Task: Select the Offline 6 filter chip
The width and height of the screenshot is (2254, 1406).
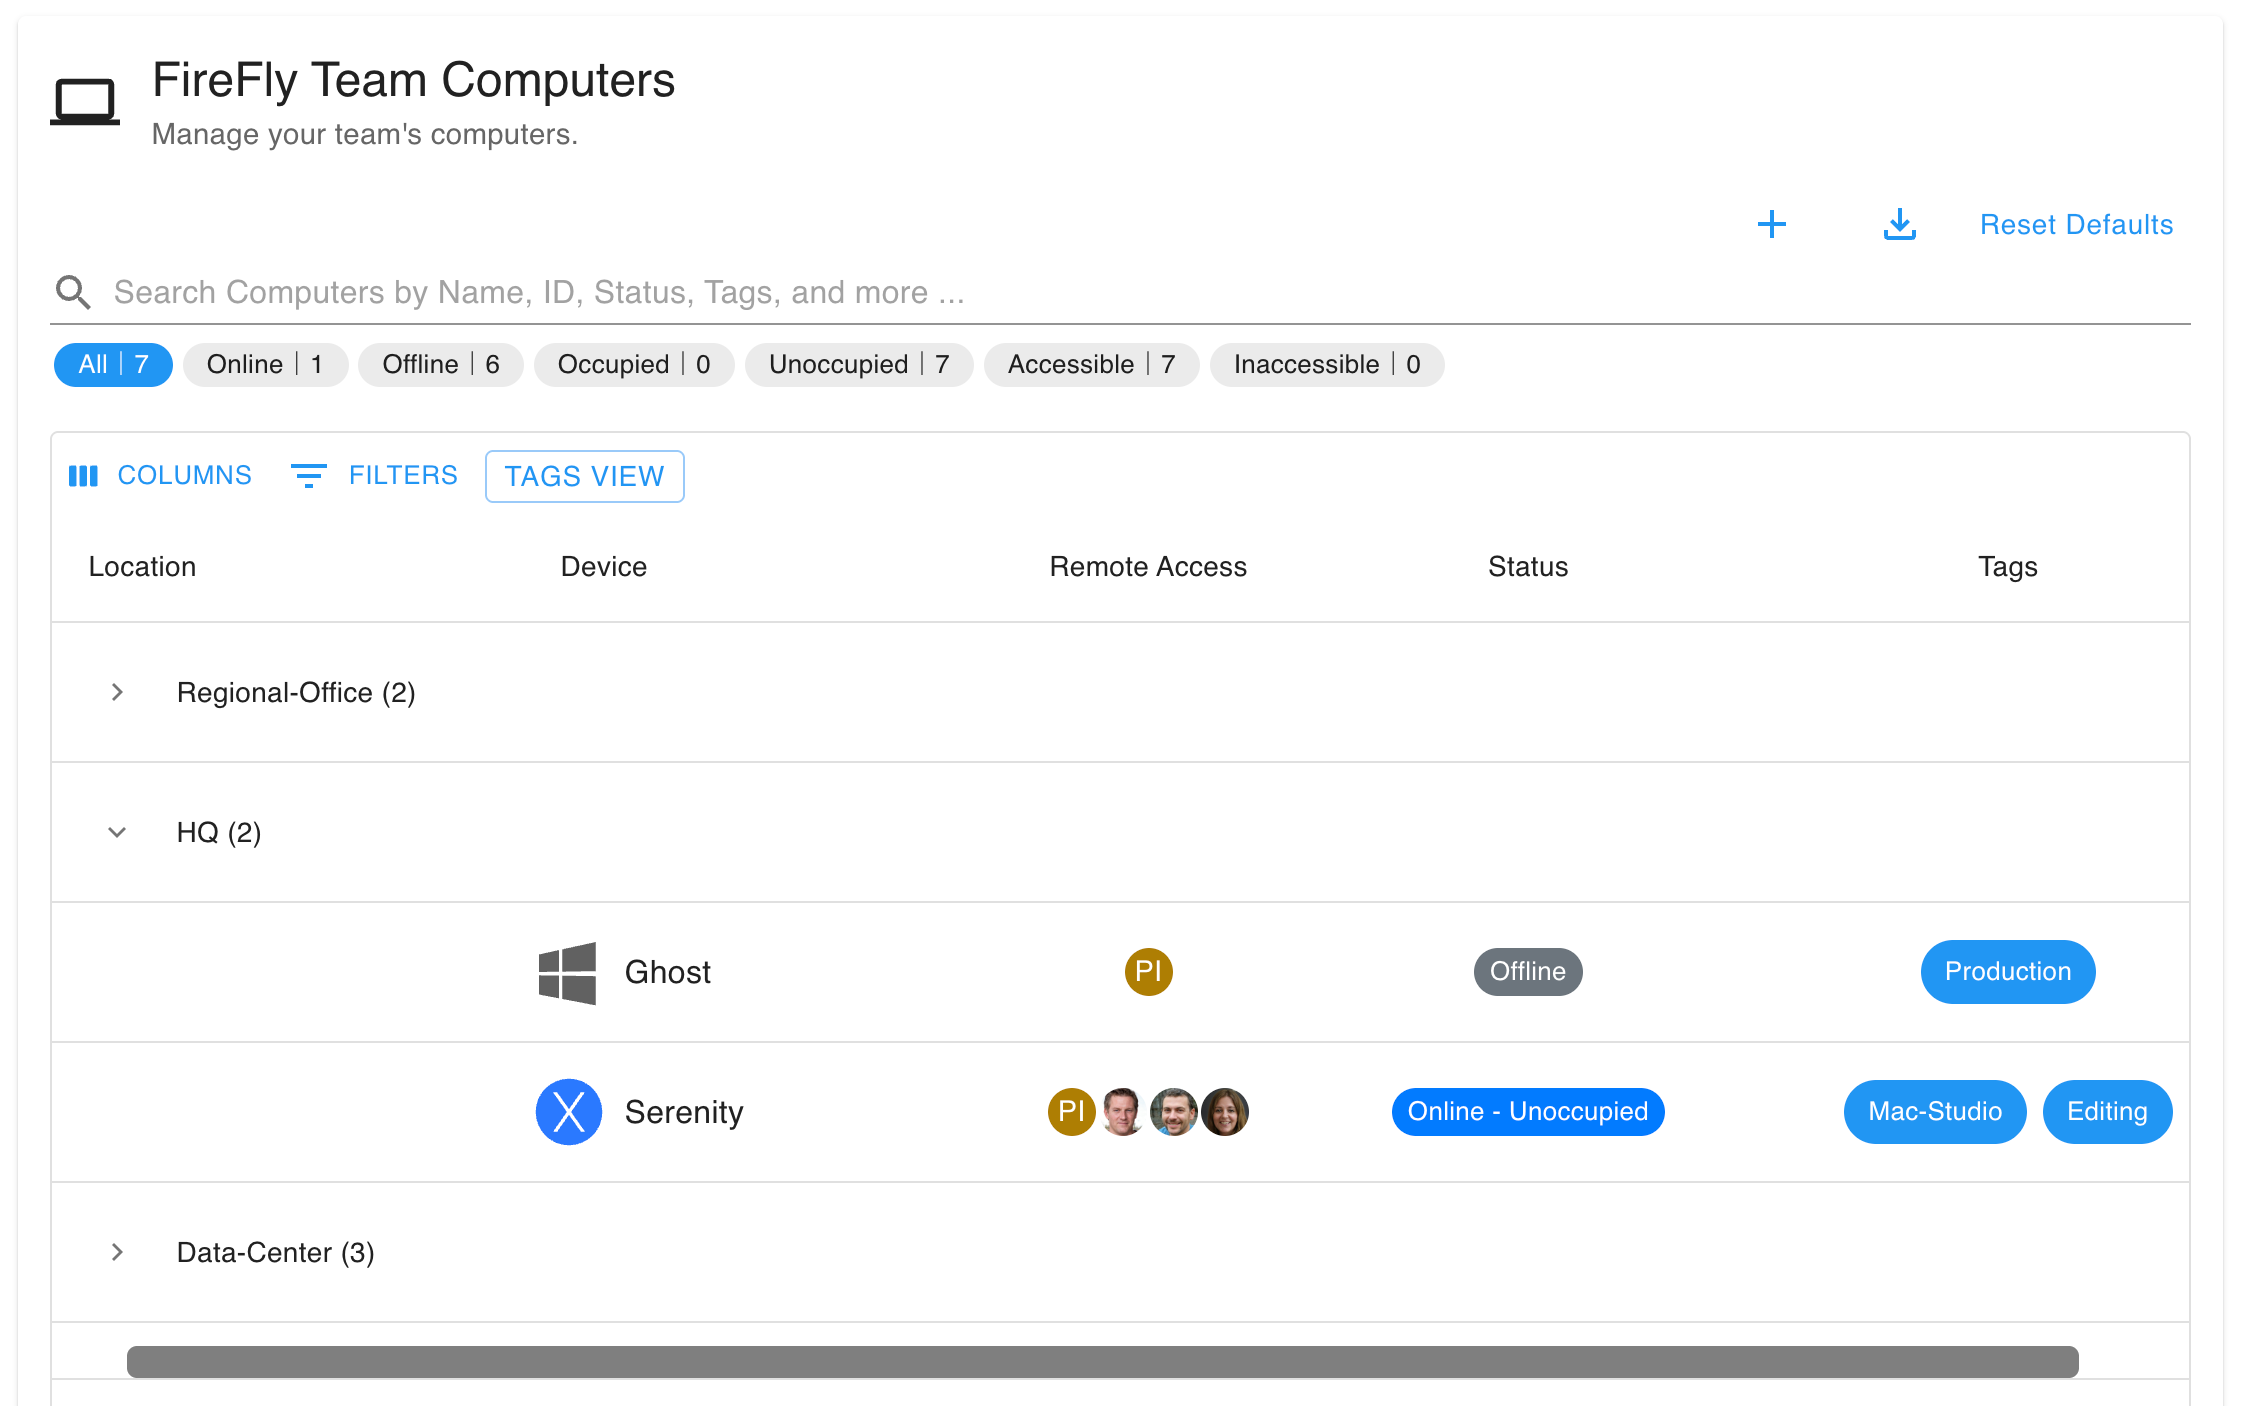Action: (441, 364)
